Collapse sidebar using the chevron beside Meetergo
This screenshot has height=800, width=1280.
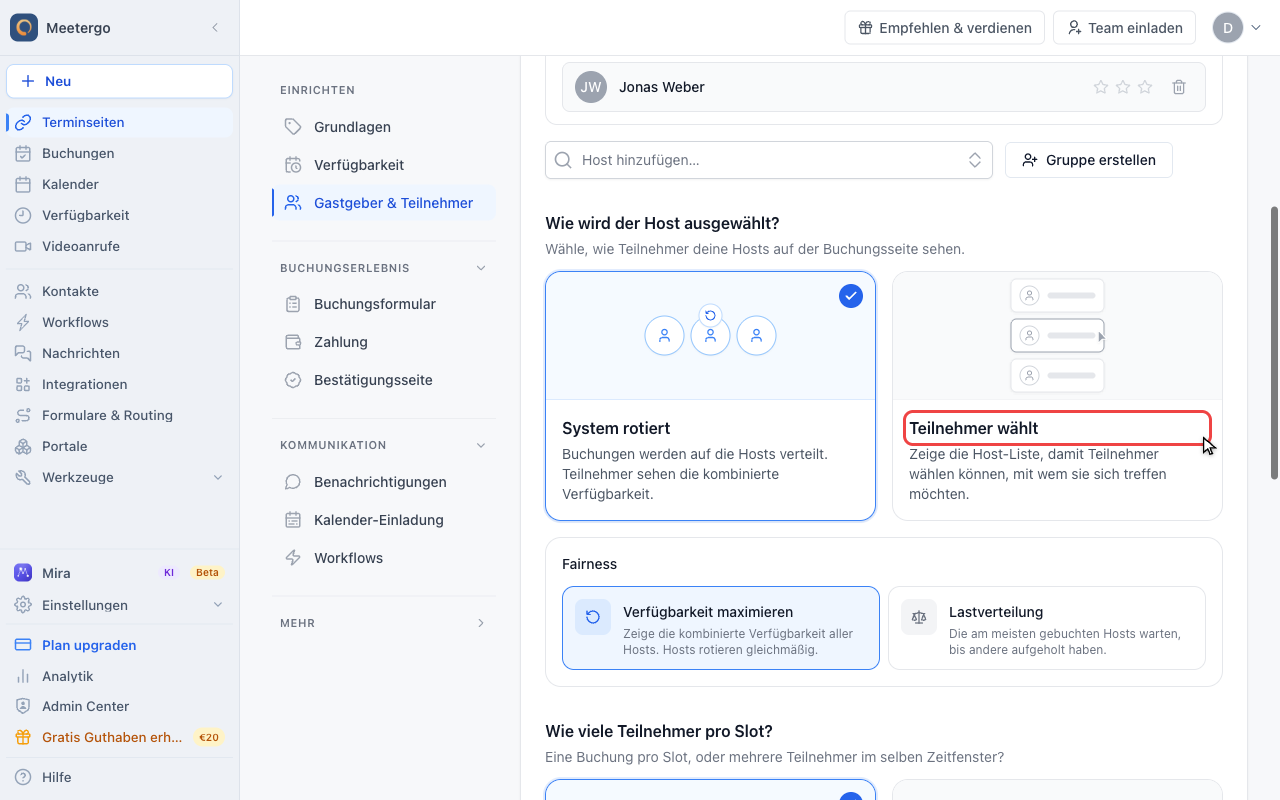pyautogui.click(x=214, y=28)
